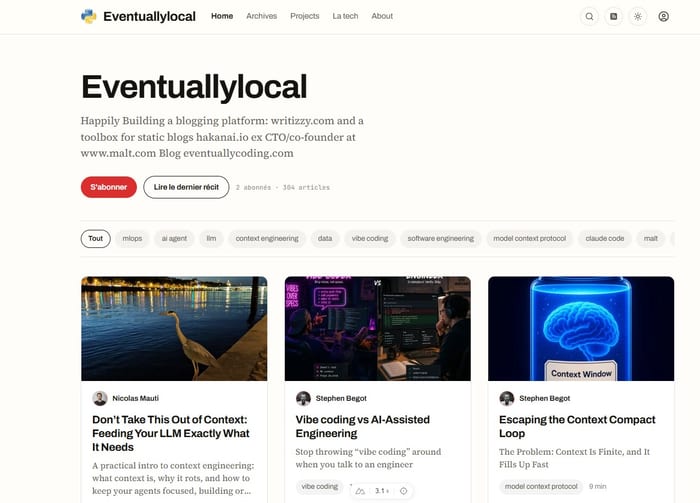Screen dimensions: 700x503
Task: Filter by the software engineering tag
Action: tap(441, 239)
